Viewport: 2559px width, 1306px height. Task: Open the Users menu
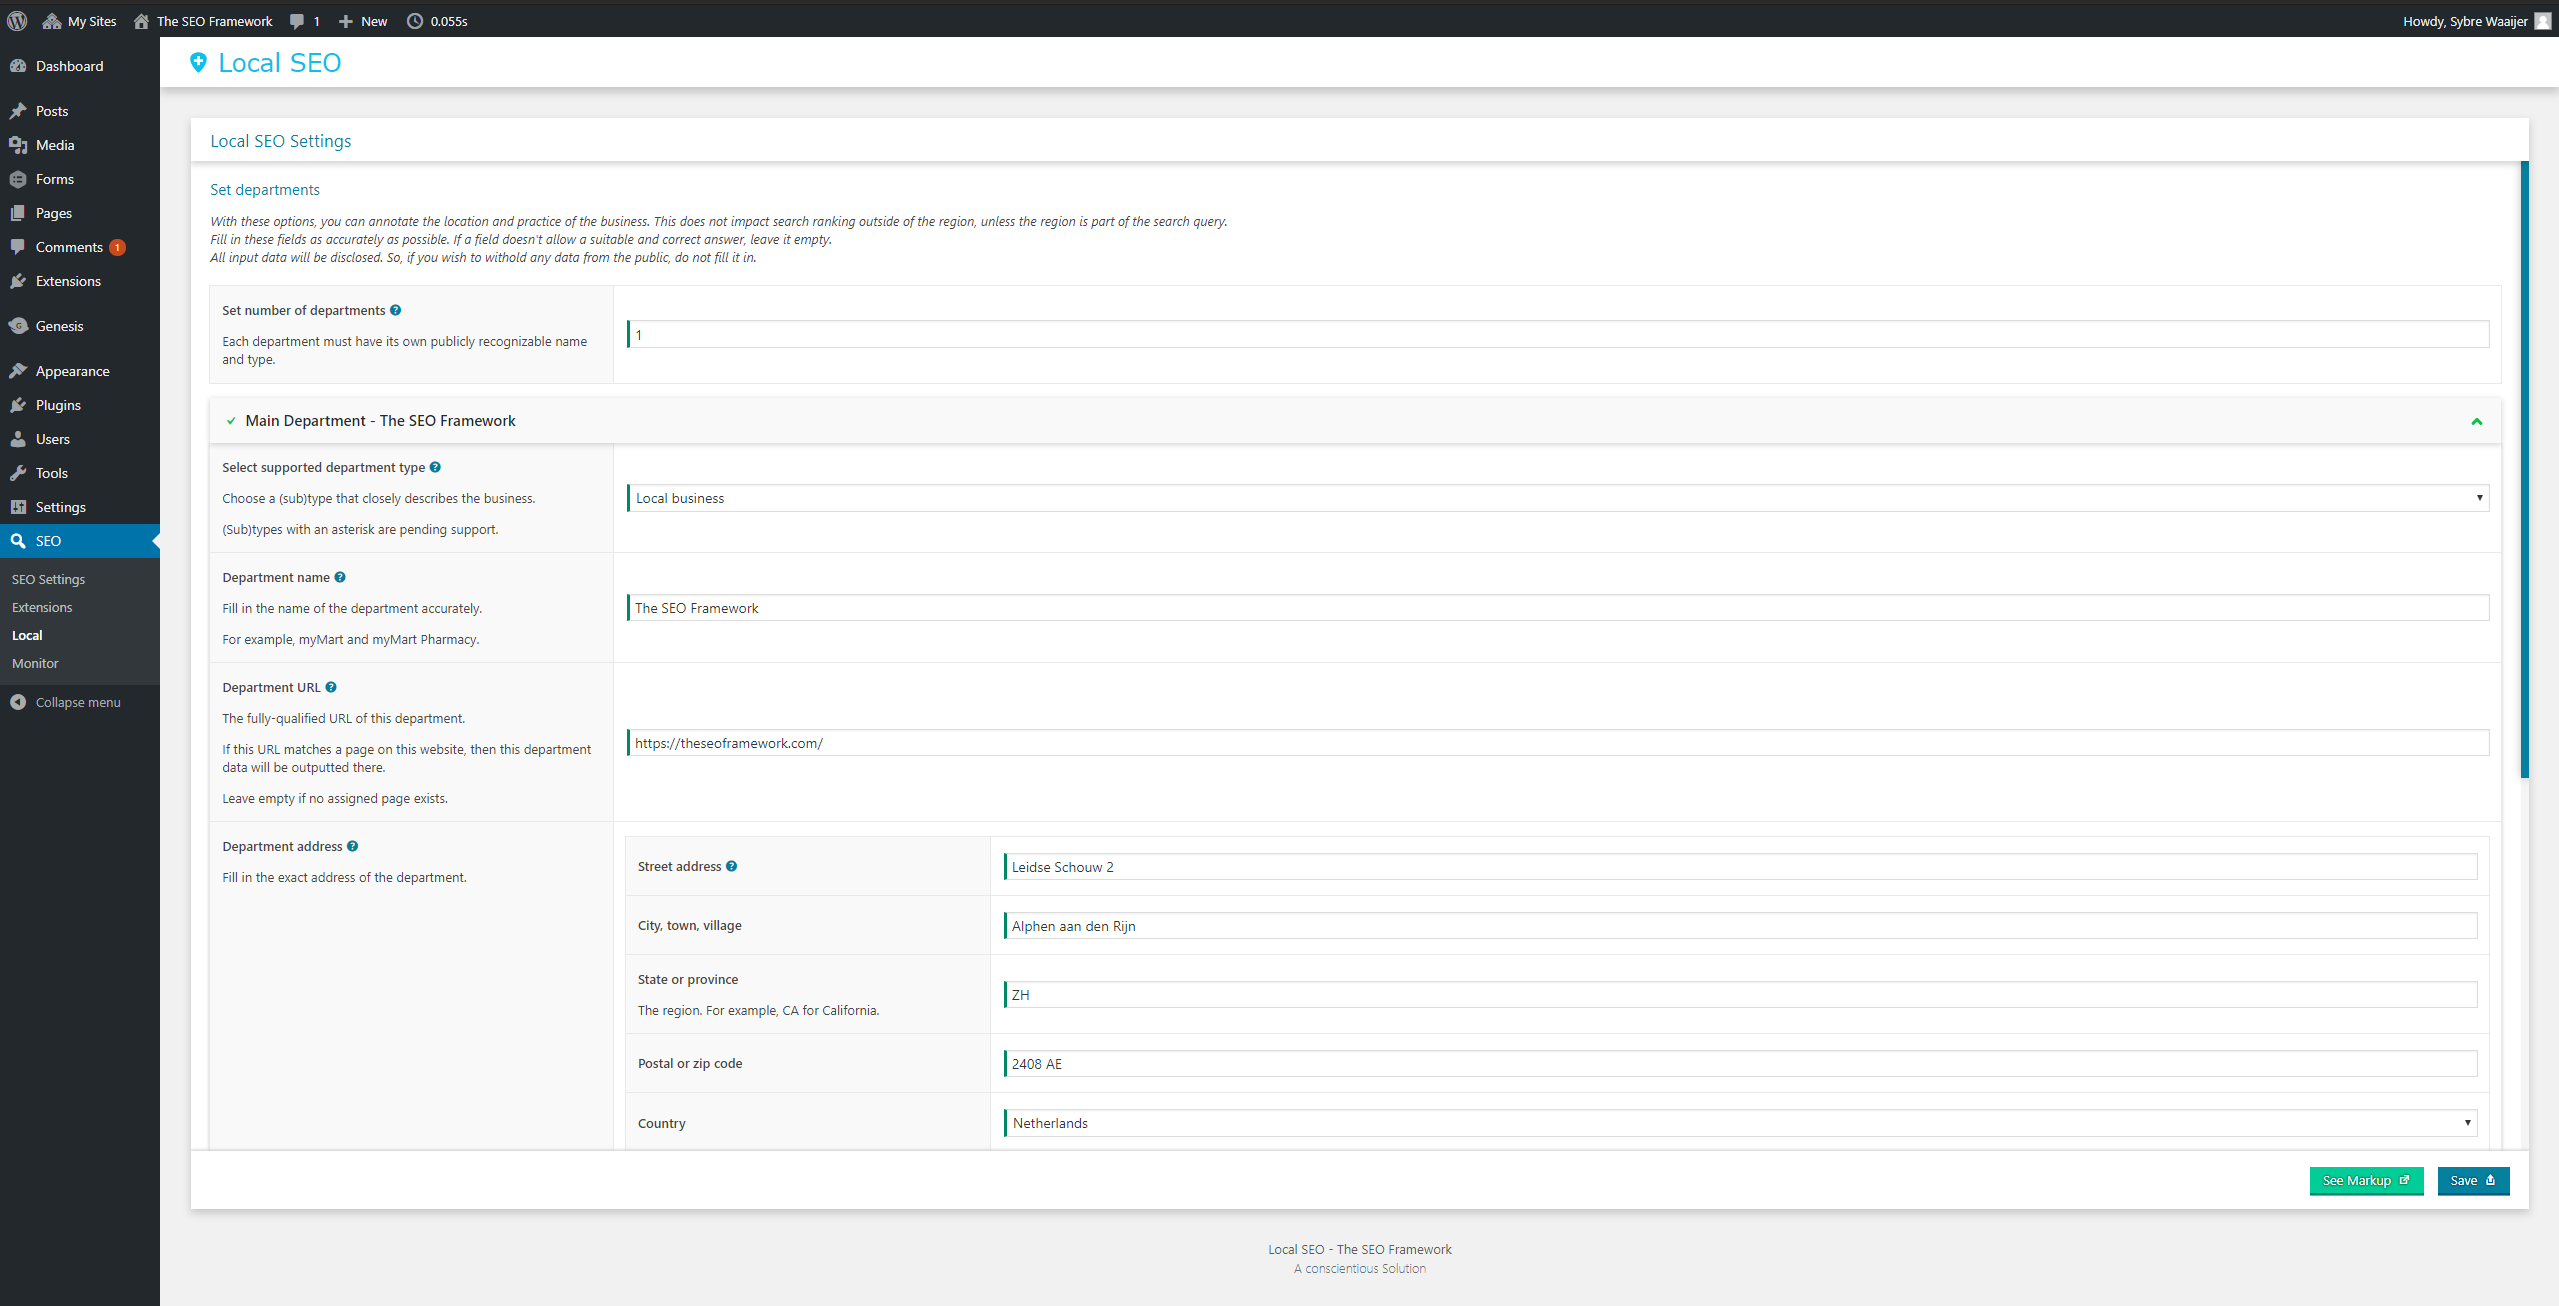(80, 439)
